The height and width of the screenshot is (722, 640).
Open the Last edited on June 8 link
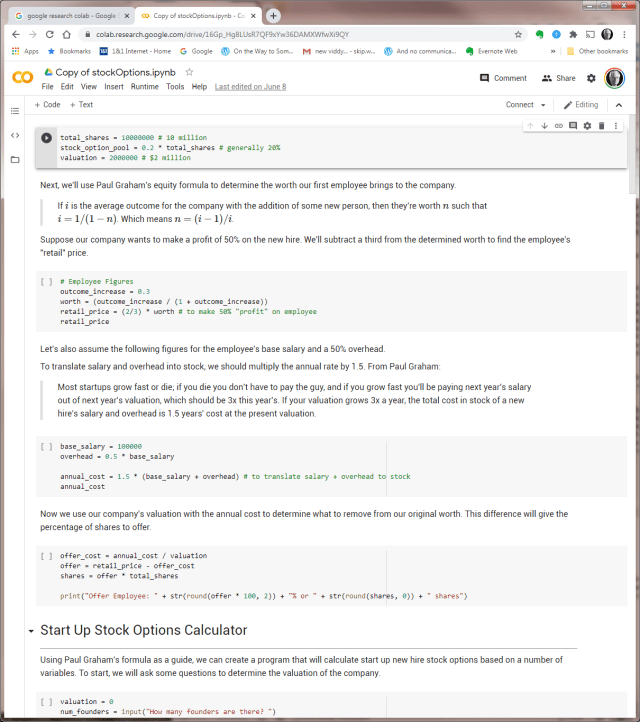tap(250, 87)
